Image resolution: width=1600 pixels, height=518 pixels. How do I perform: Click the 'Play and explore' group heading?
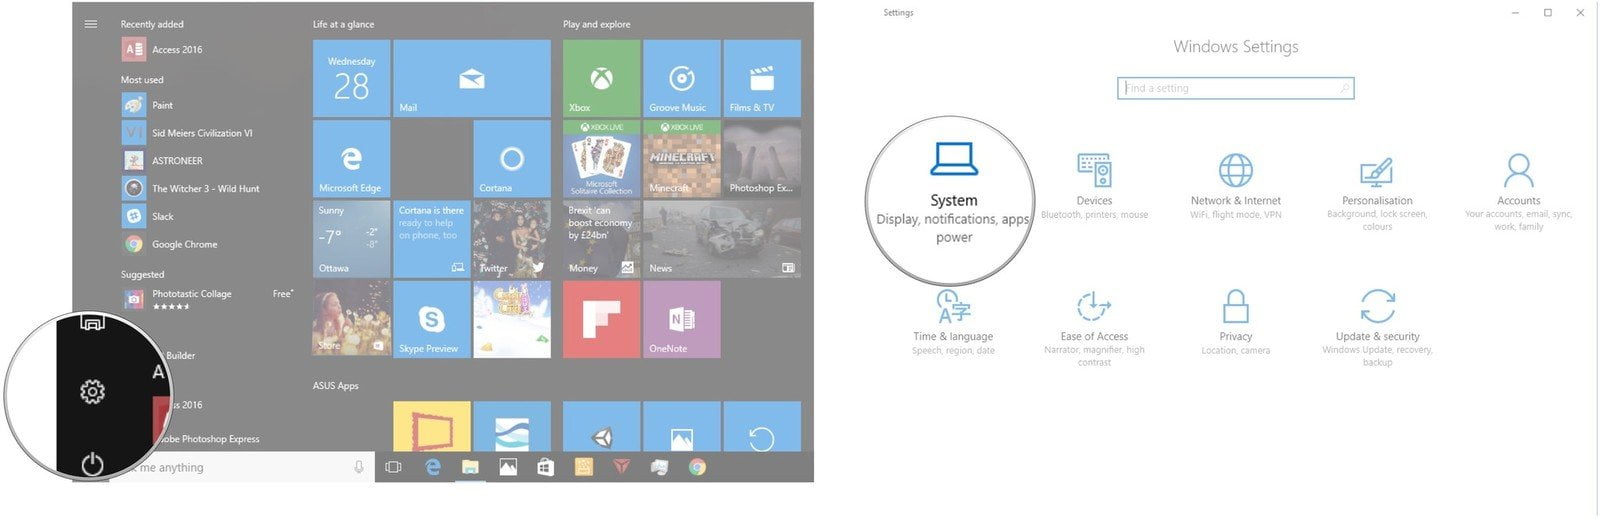click(596, 24)
